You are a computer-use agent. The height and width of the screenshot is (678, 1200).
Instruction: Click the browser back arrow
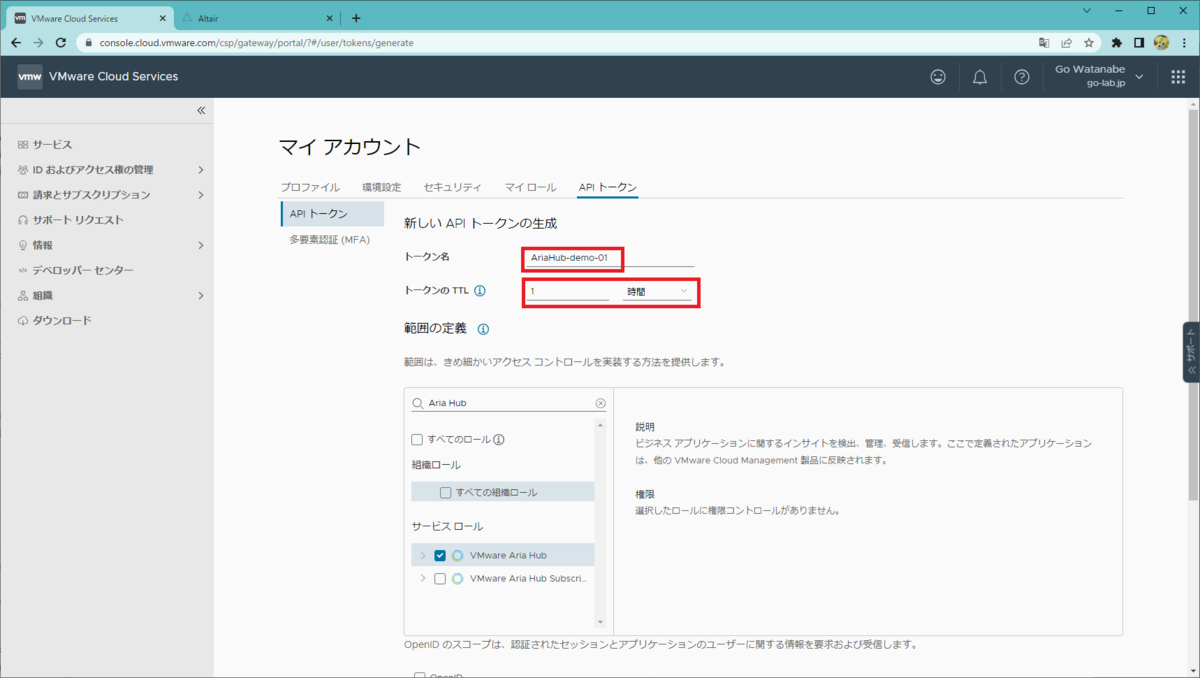click(x=15, y=43)
